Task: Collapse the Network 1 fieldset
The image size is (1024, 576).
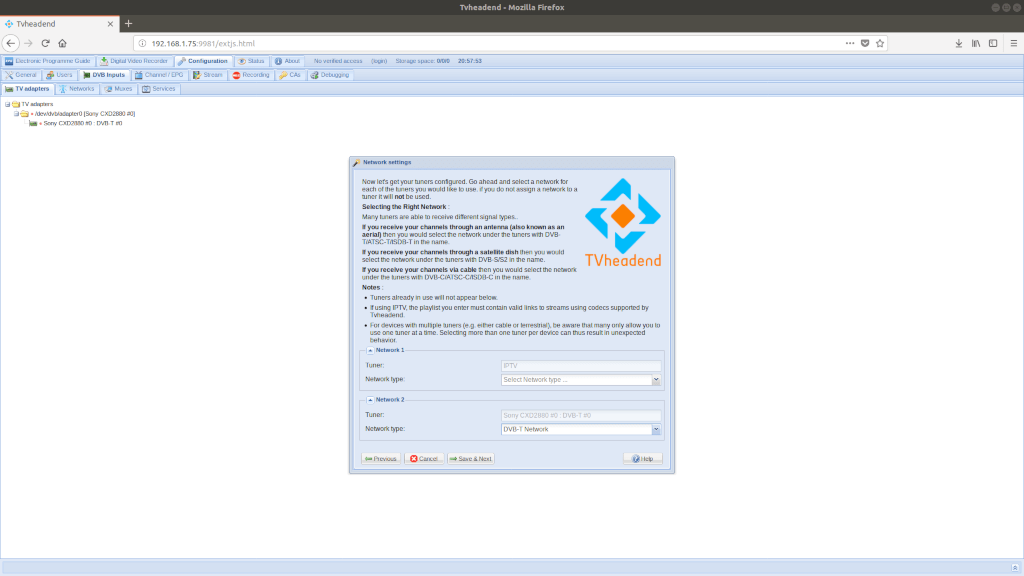Action: pos(370,350)
